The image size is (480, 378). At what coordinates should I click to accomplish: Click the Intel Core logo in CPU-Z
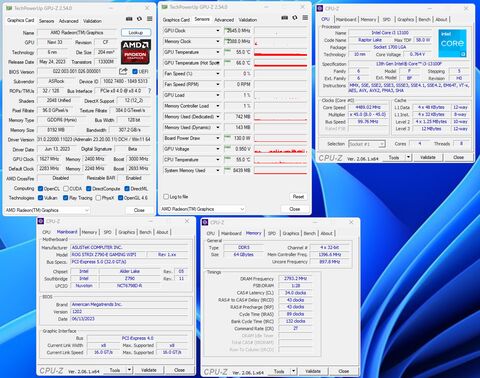[452, 43]
